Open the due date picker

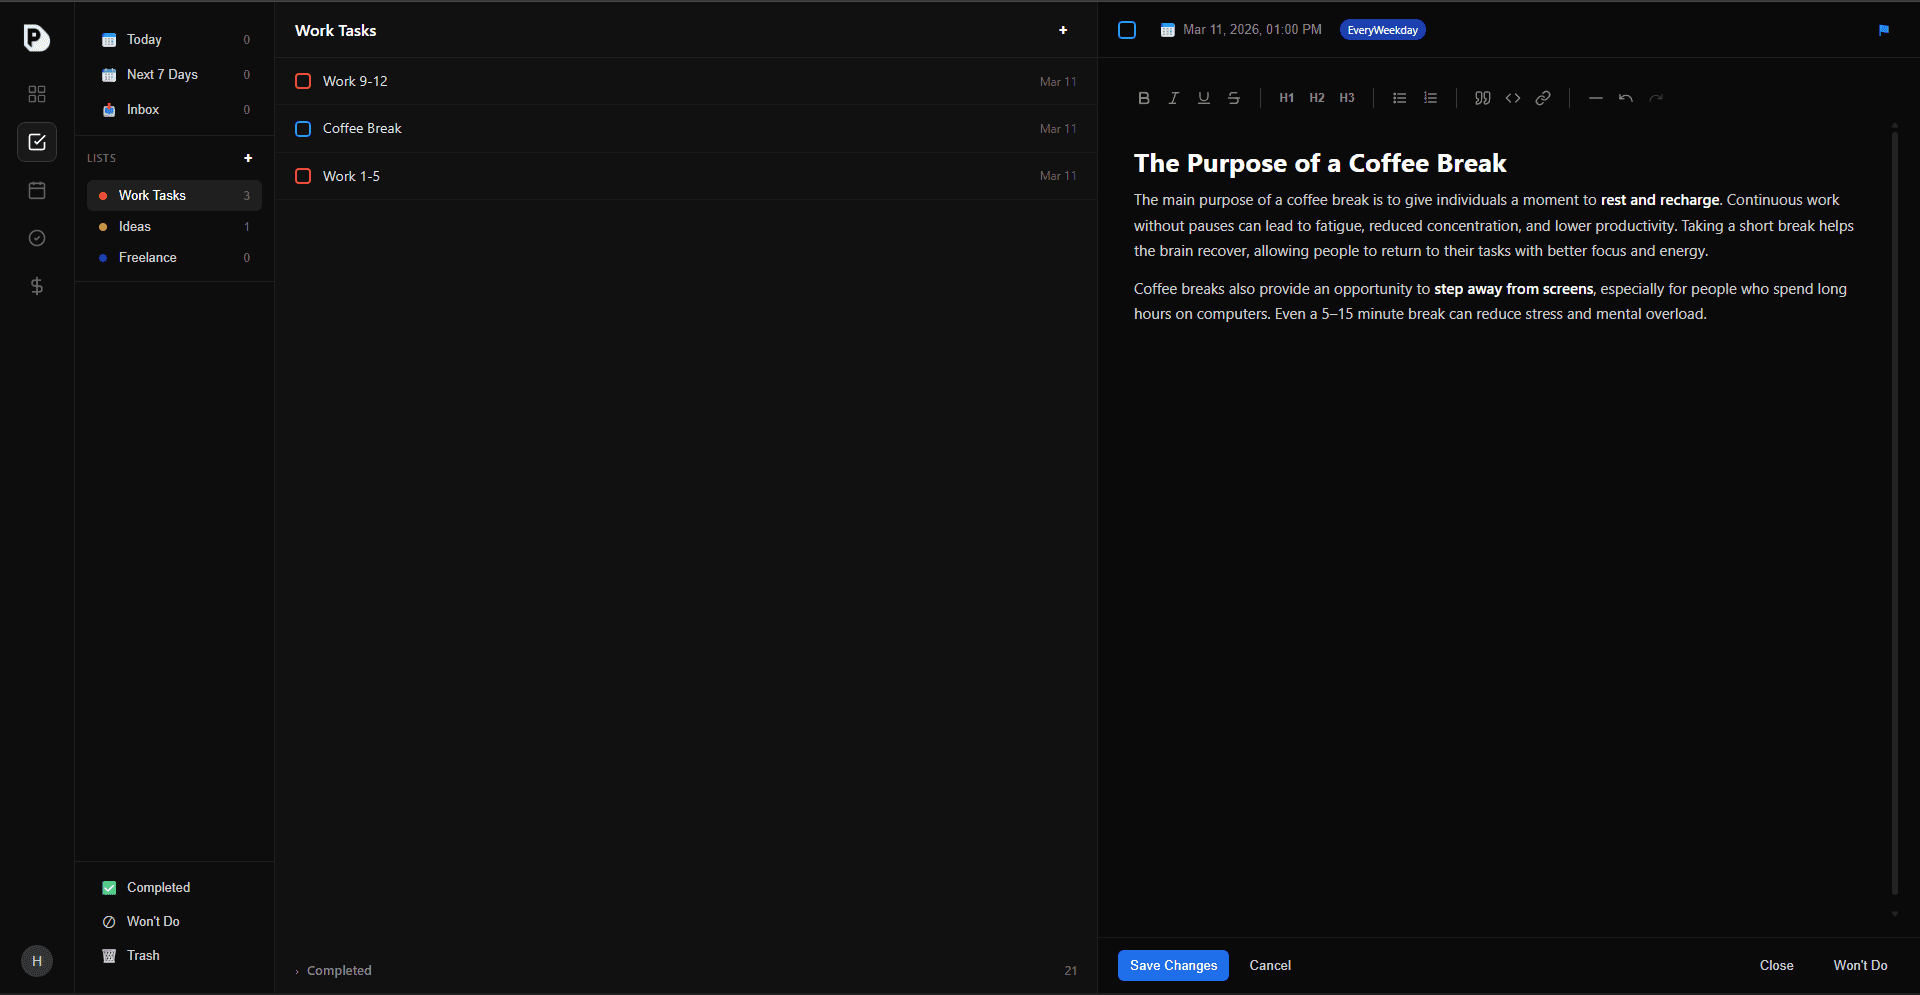(1241, 30)
